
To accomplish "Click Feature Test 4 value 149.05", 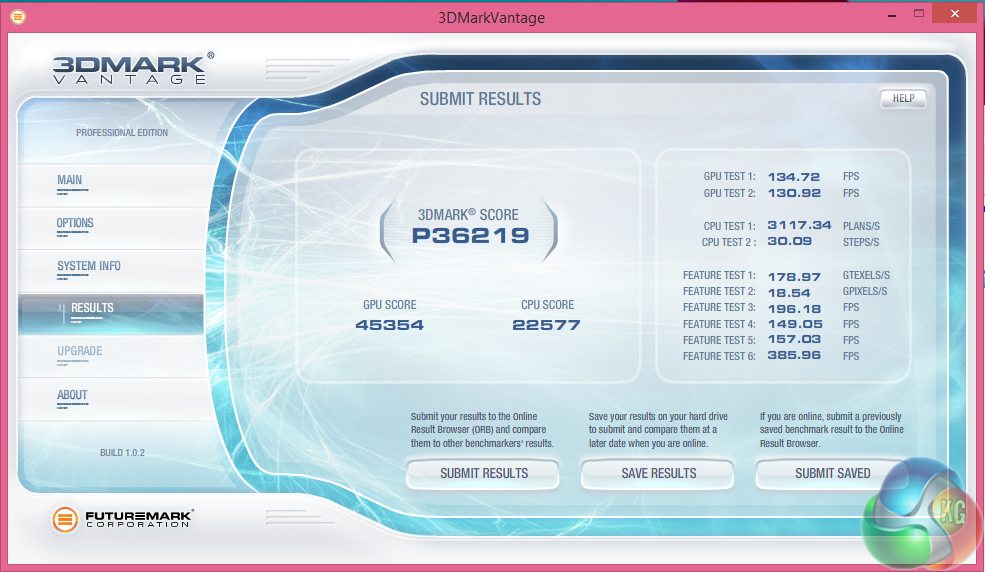I will coord(795,324).
